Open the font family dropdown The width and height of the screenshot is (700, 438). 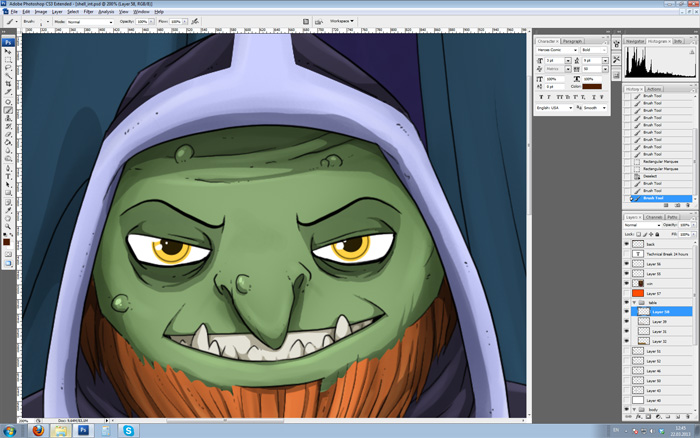[x=575, y=50]
